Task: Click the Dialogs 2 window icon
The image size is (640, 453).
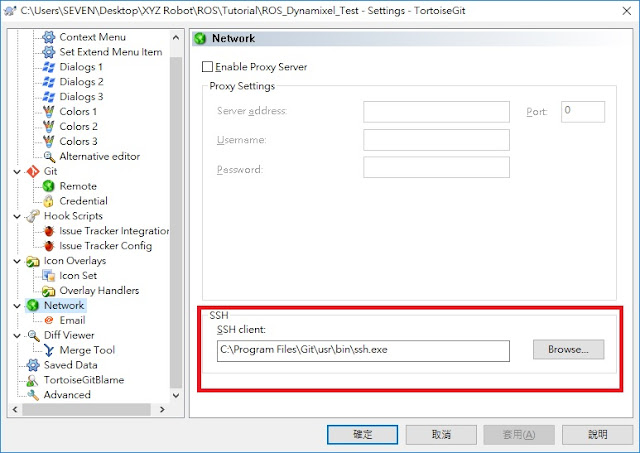Action: (x=49, y=82)
